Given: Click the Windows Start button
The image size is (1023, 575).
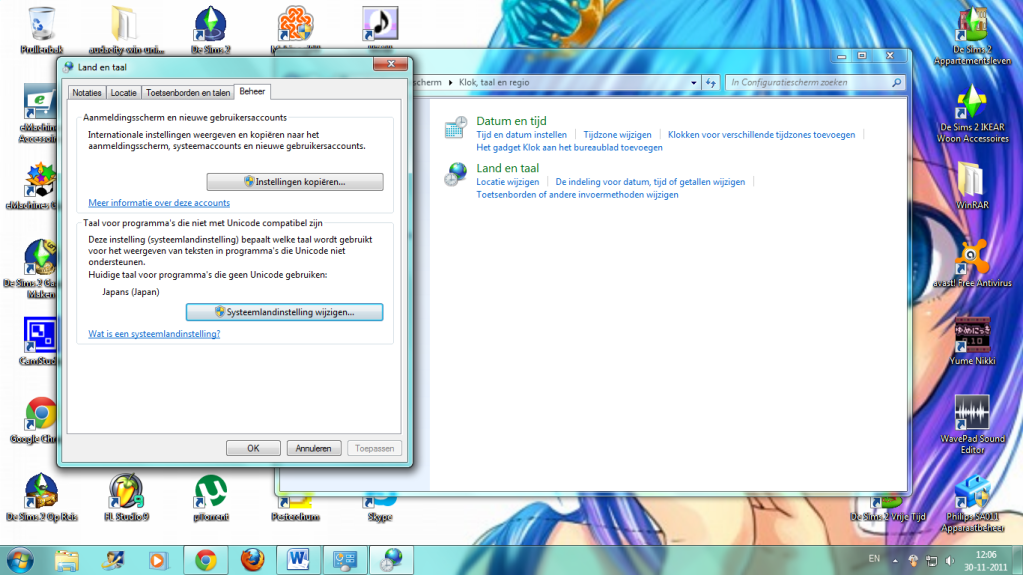Looking at the screenshot, I should [x=20, y=559].
